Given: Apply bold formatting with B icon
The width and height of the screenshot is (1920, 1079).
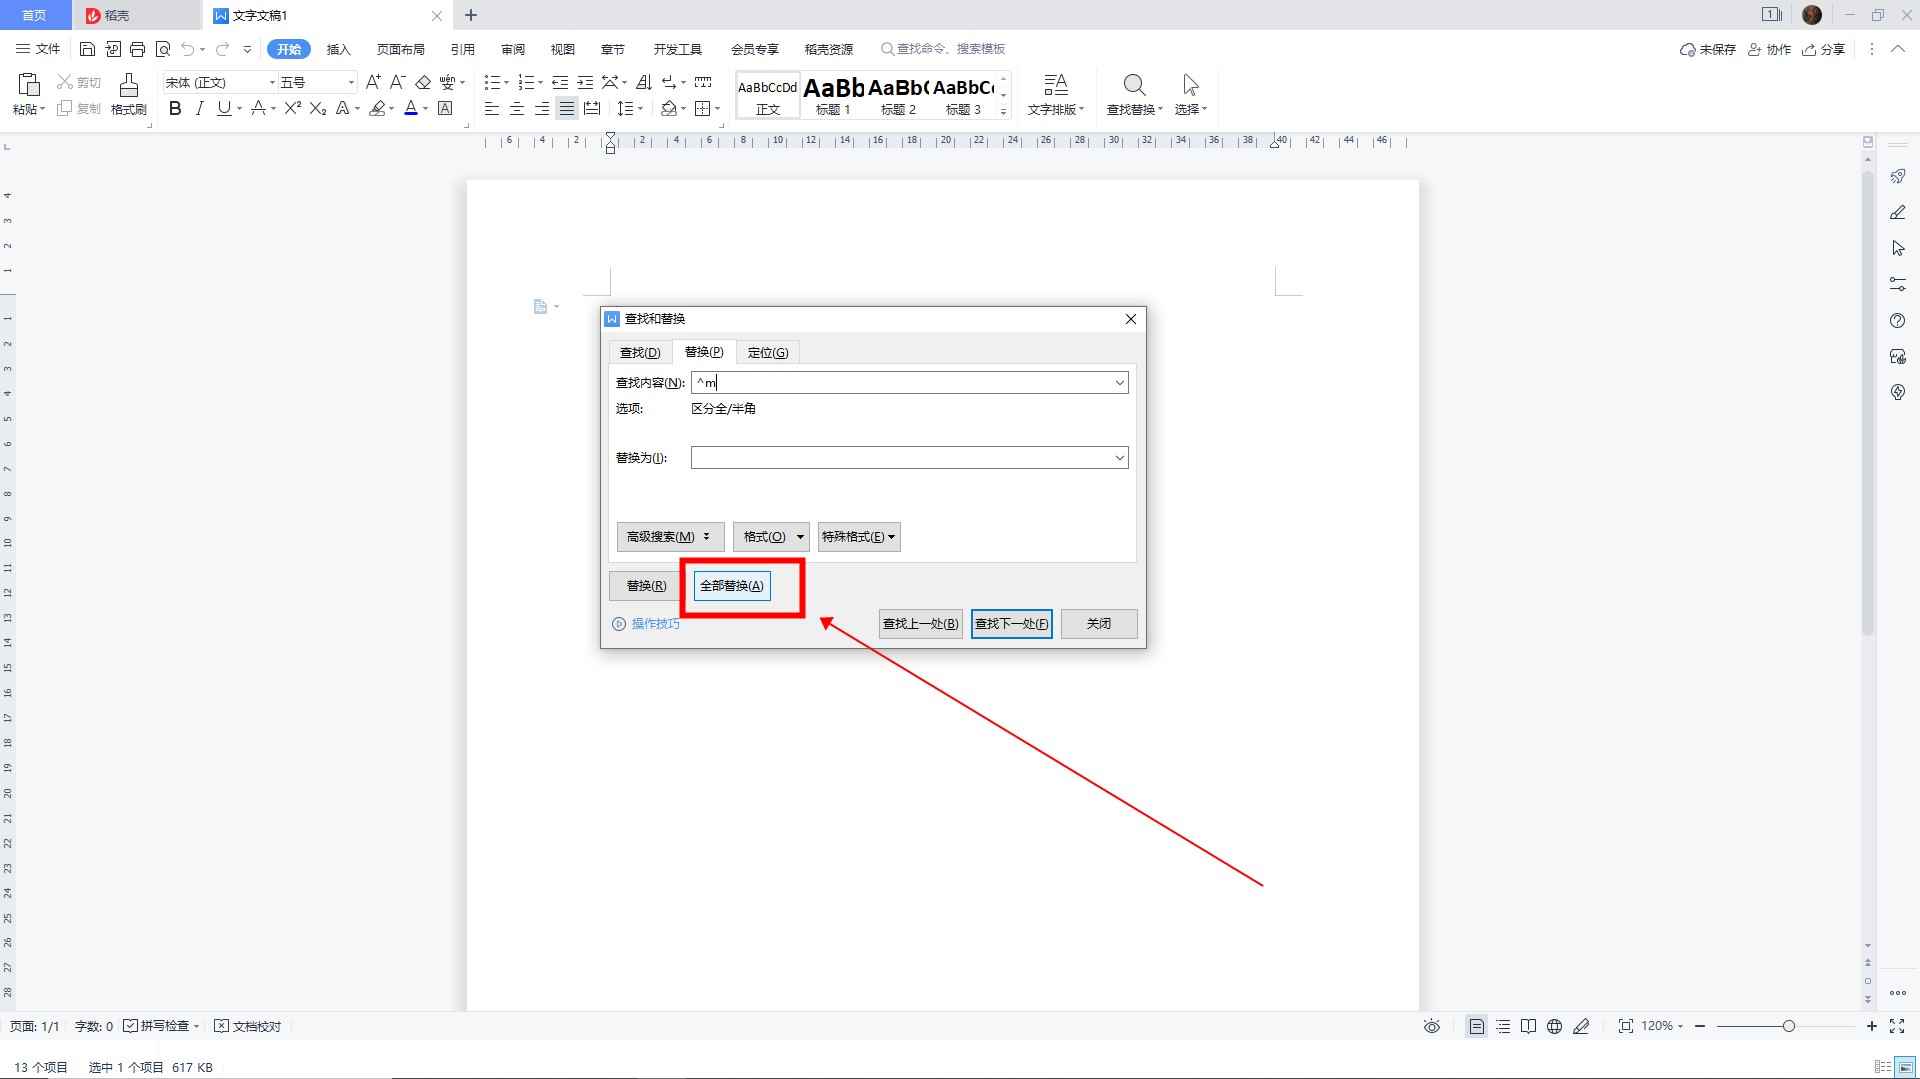Looking at the screenshot, I should coord(175,108).
